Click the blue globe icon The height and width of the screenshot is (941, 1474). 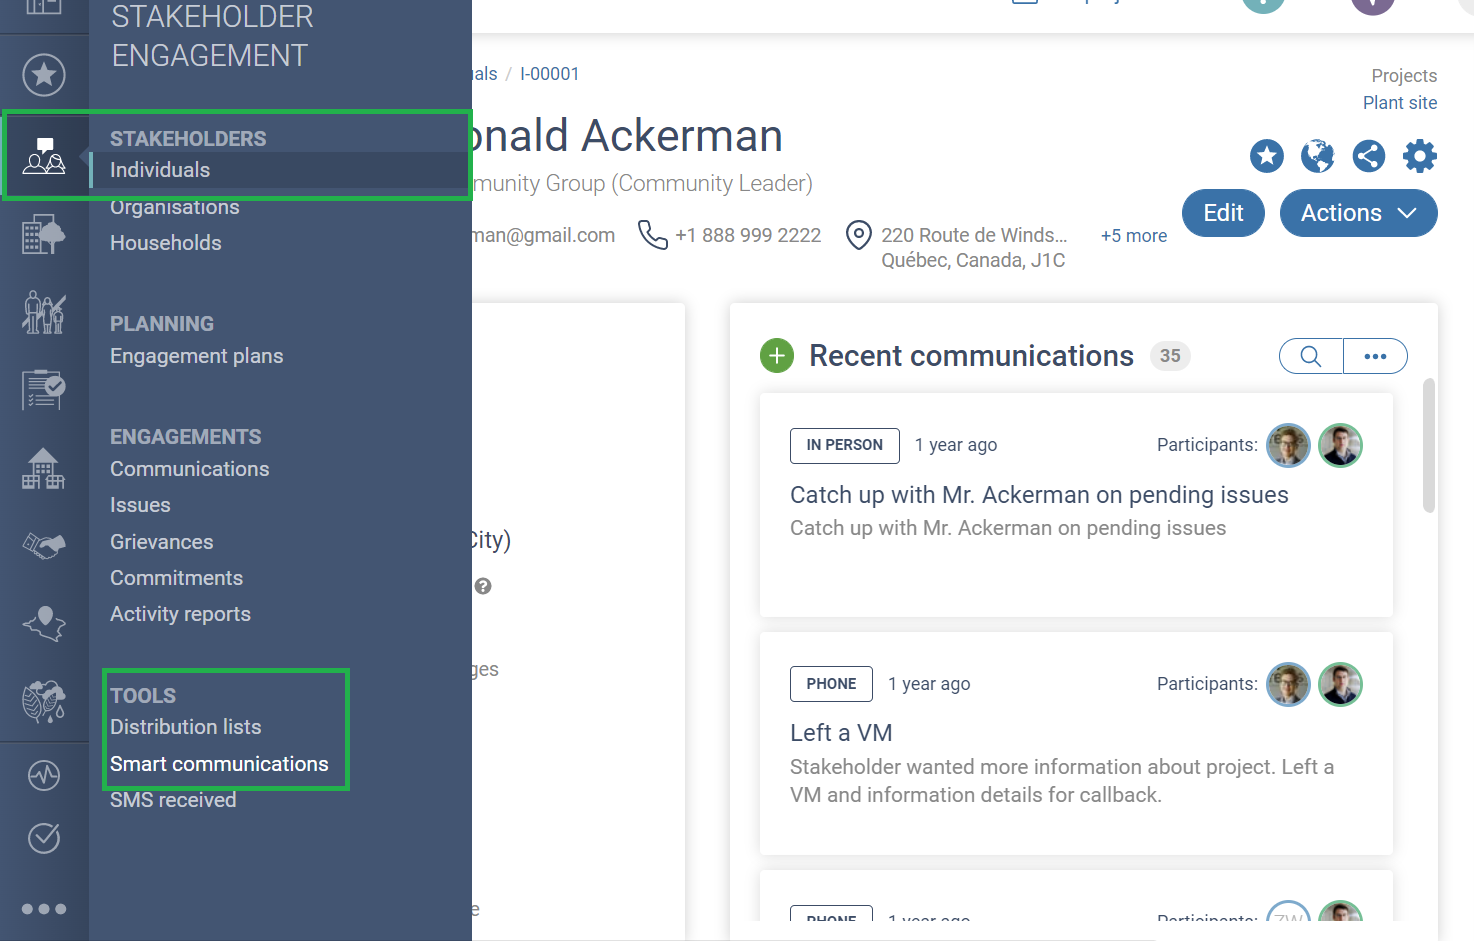pyautogui.click(x=1318, y=156)
